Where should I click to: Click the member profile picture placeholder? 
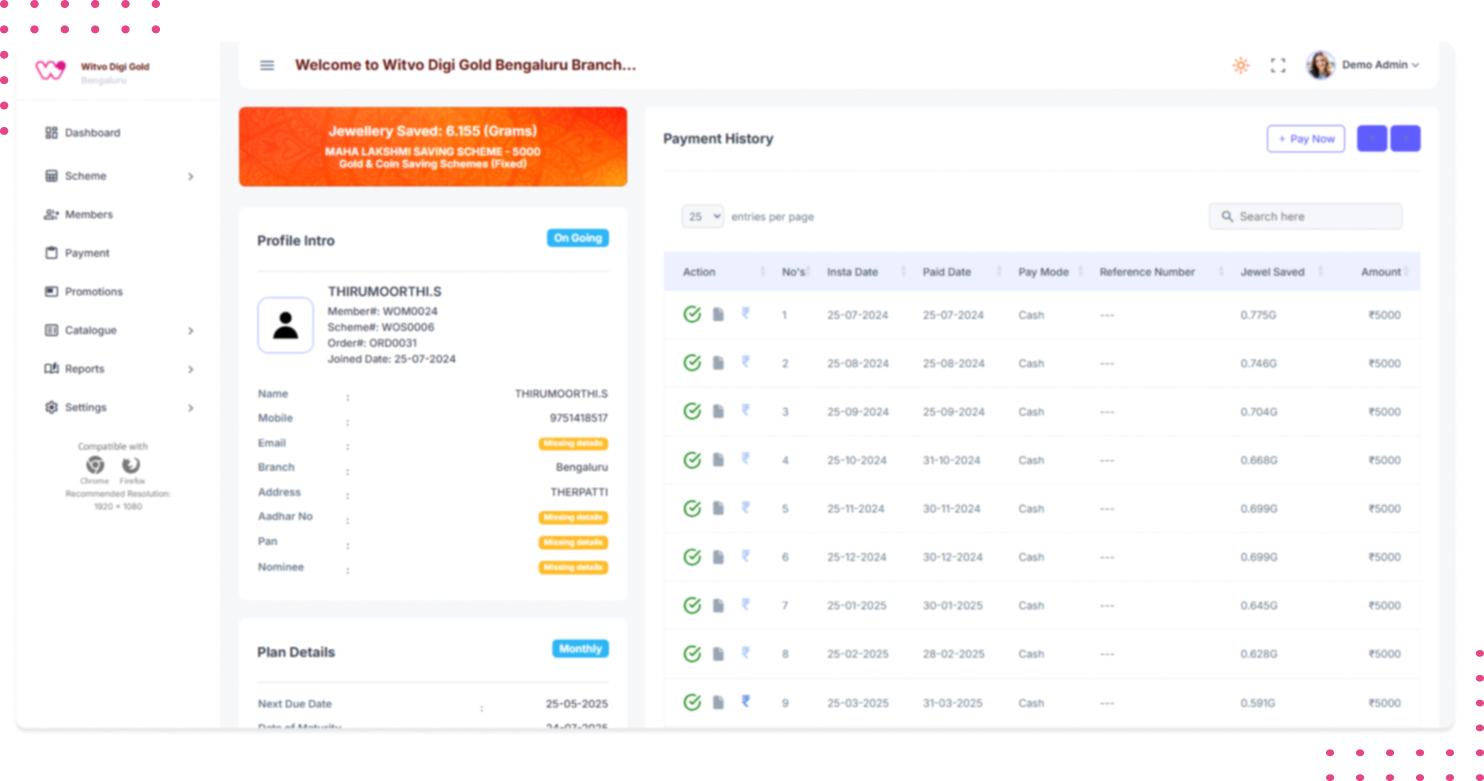point(286,325)
